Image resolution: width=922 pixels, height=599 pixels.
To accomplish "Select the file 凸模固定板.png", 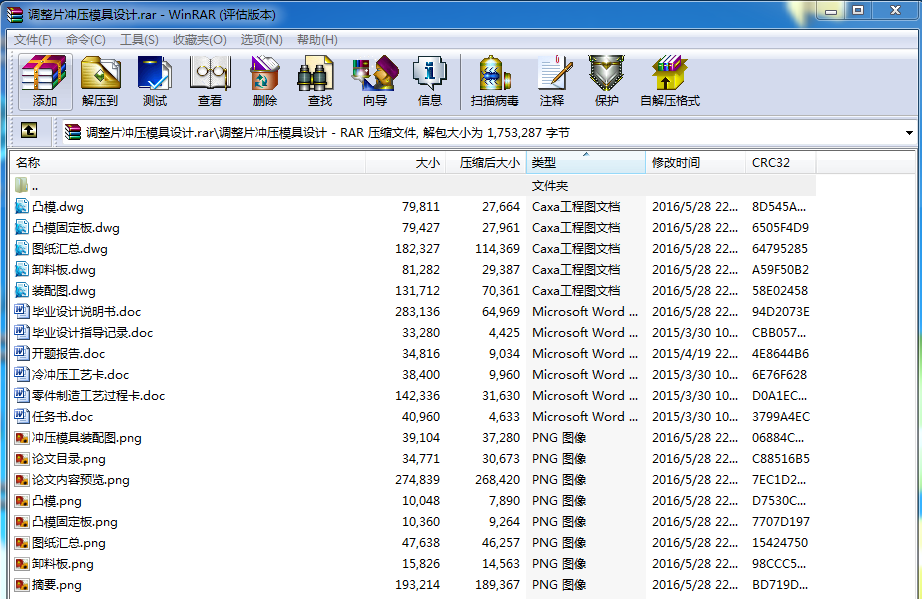I will click(x=75, y=521).
